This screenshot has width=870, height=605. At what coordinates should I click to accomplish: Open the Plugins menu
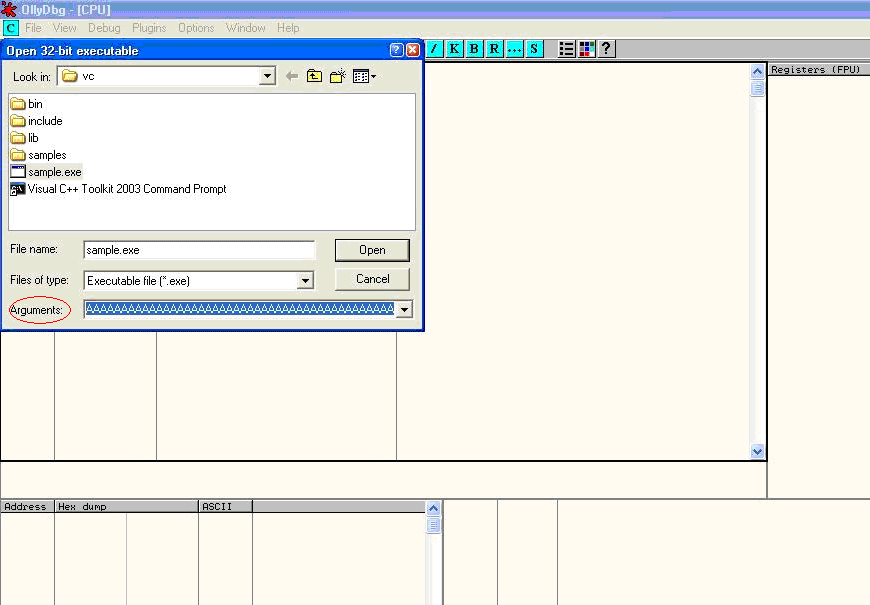[149, 28]
